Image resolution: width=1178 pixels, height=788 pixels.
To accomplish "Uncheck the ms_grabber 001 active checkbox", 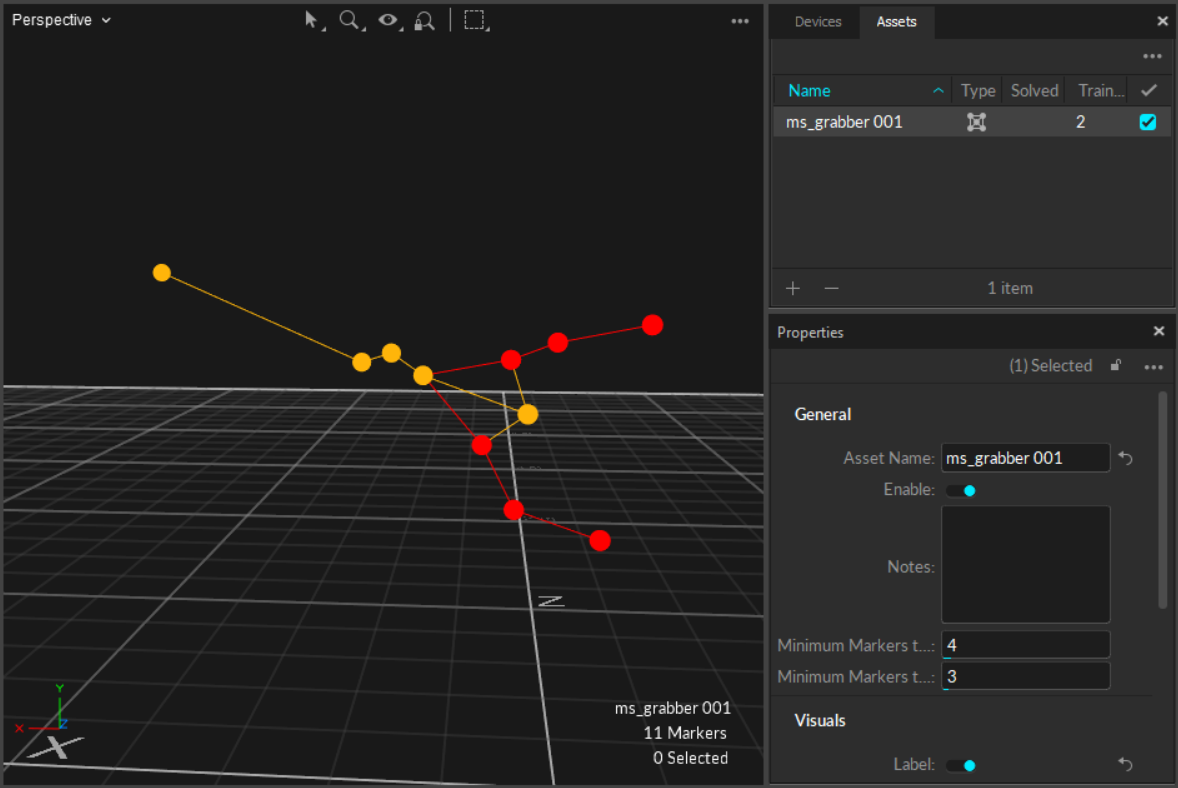I will tap(1148, 122).
